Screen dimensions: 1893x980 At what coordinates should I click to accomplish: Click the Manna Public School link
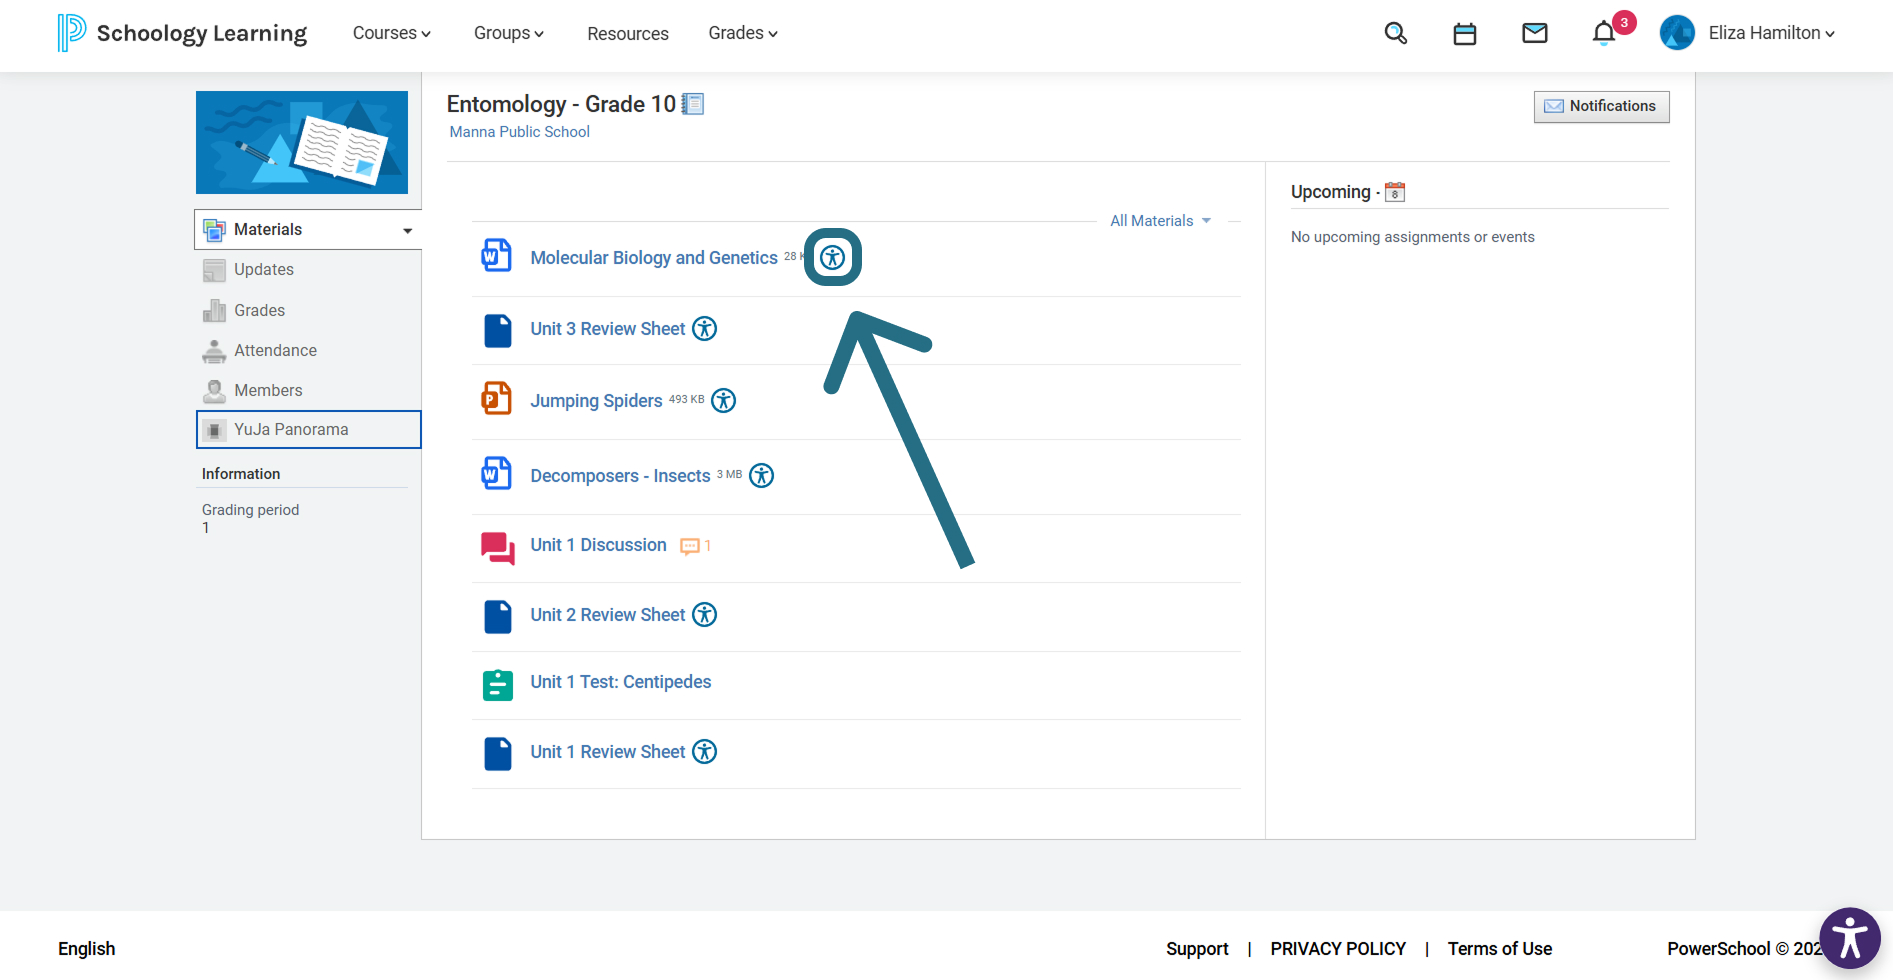520,132
